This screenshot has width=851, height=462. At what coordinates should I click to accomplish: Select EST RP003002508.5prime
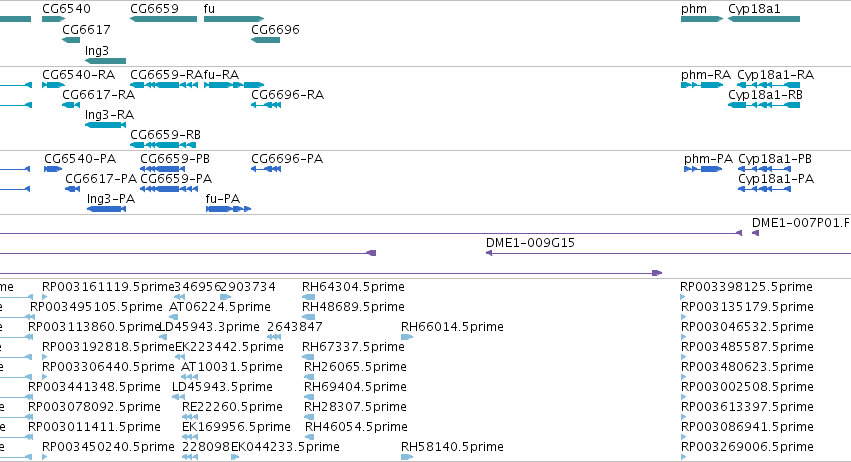pos(747,387)
